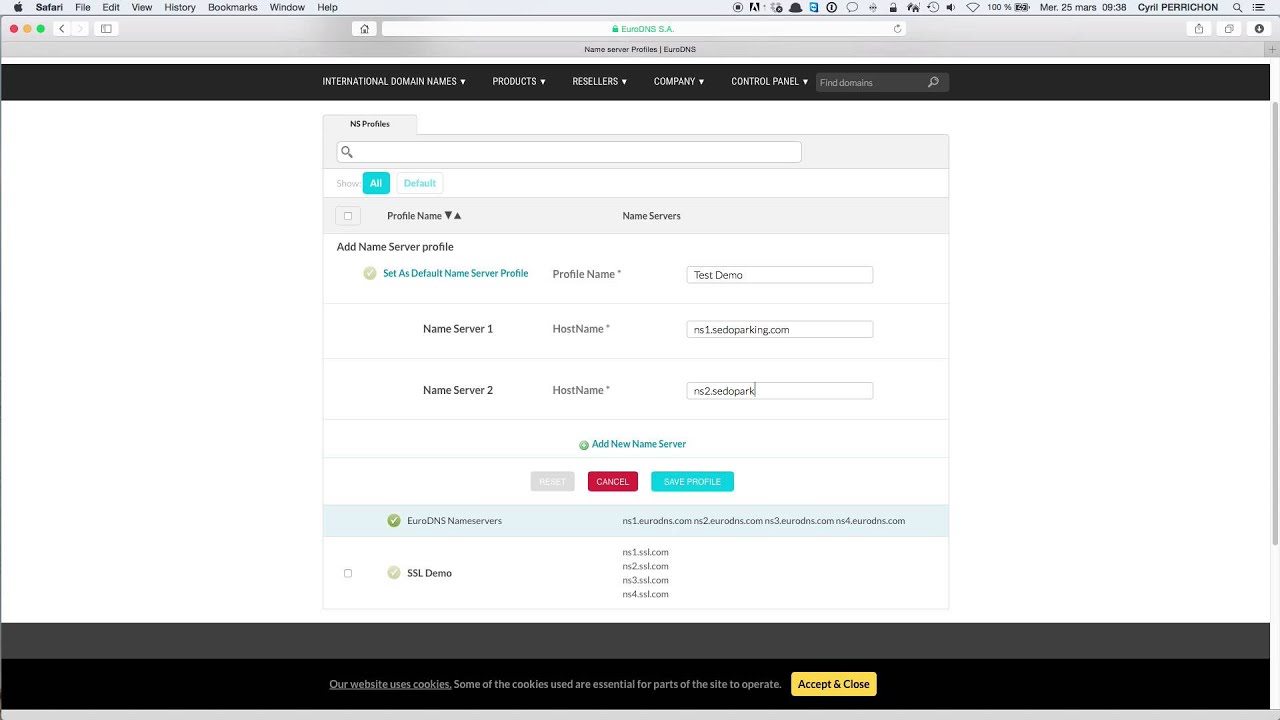Image resolution: width=1280 pixels, height=720 pixels.
Task: Click green plus beside Add New Name Server
Action: 584,445
